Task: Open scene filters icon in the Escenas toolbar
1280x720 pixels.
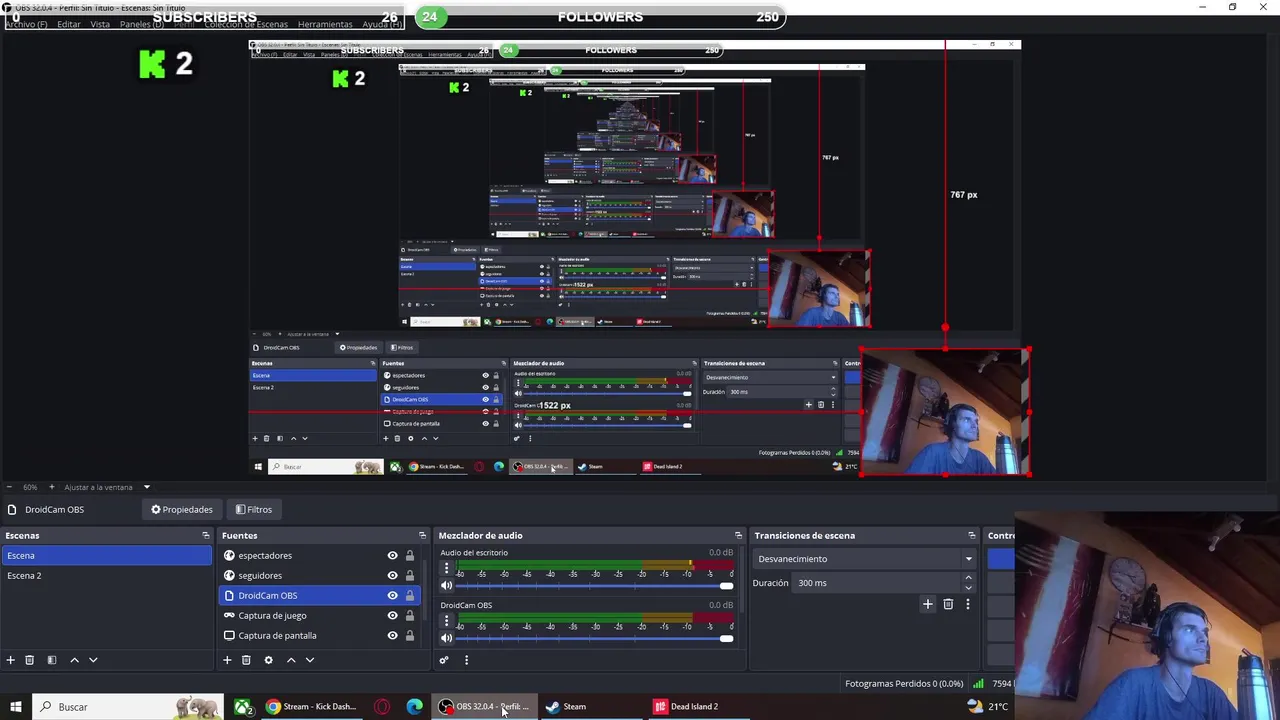Action: (52, 660)
